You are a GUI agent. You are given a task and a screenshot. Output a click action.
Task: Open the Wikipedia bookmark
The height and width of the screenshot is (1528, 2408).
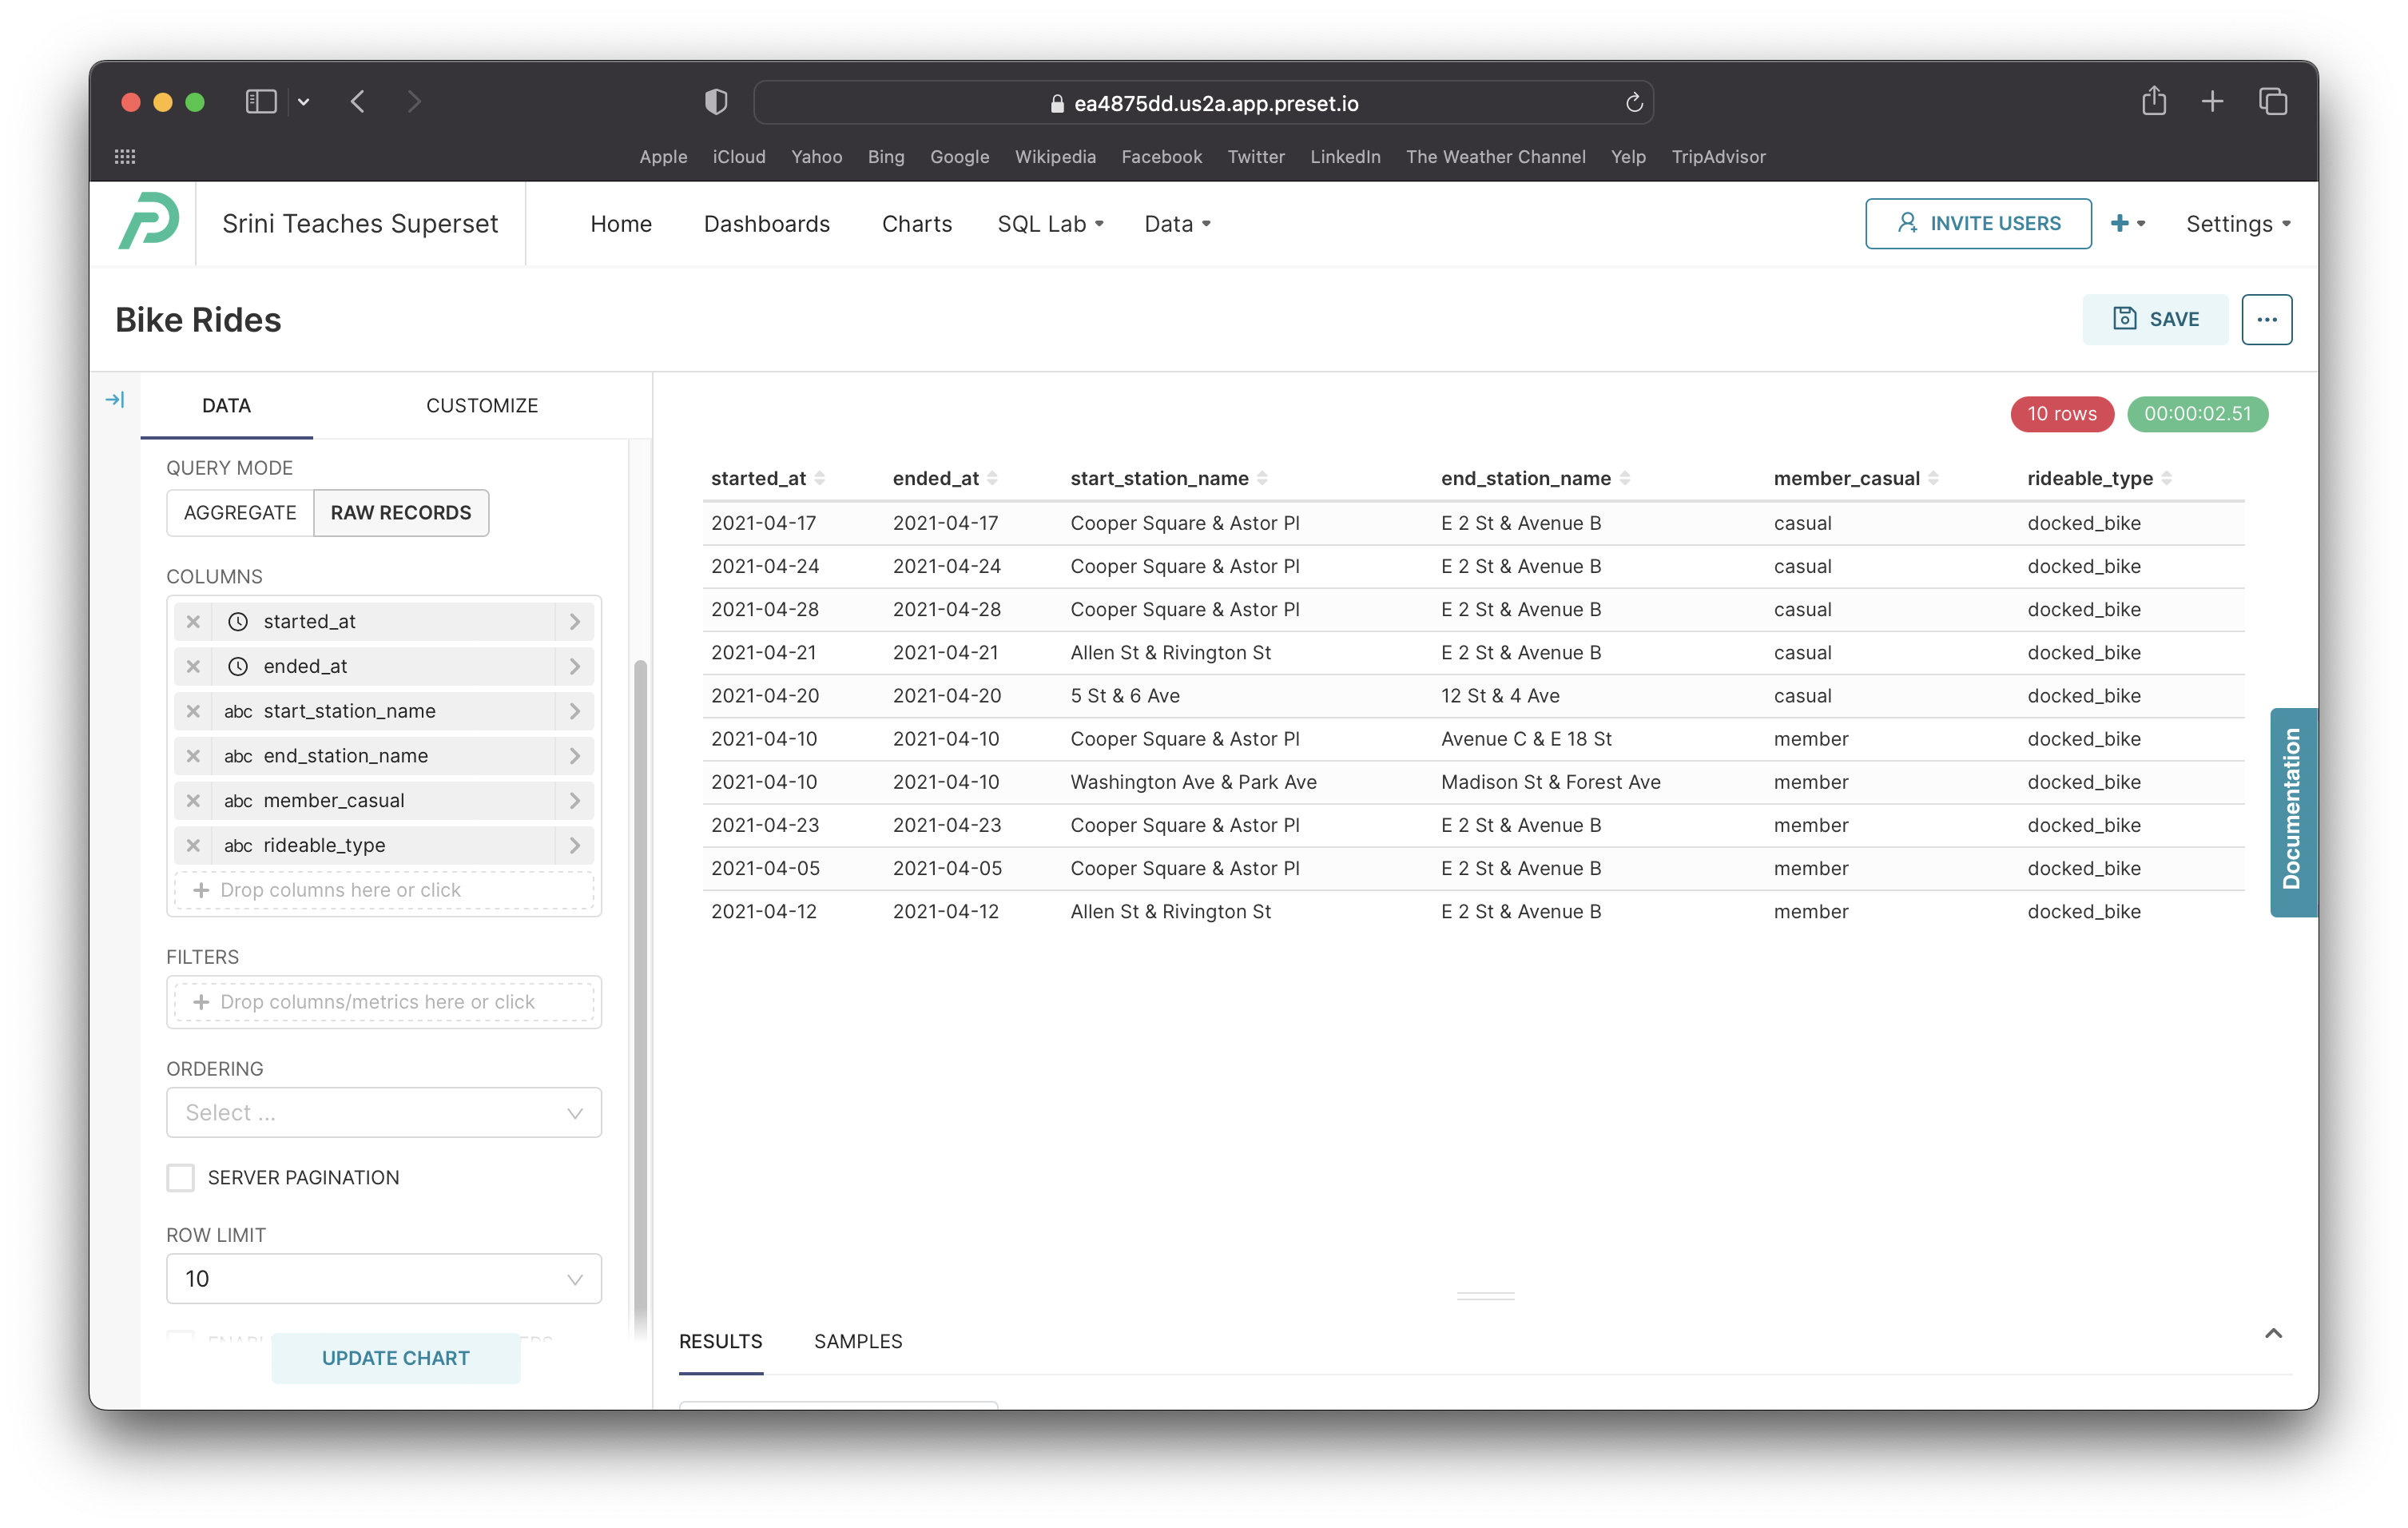[x=1055, y=157]
